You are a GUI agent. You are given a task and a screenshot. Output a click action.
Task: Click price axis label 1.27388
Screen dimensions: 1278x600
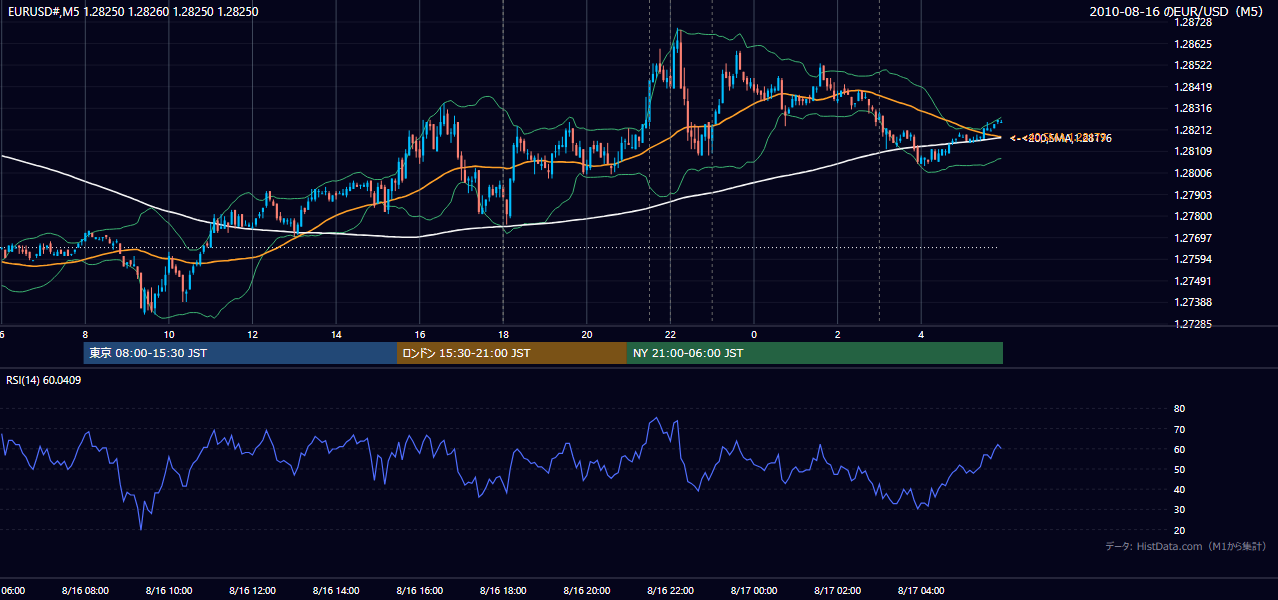pos(1194,302)
